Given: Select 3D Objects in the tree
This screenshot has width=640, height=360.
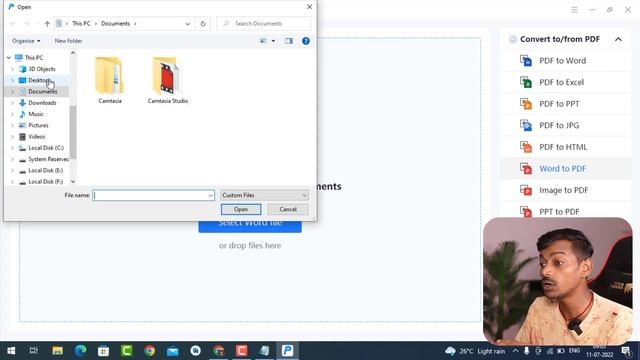Looking at the screenshot, I should (x=42, y=69).
